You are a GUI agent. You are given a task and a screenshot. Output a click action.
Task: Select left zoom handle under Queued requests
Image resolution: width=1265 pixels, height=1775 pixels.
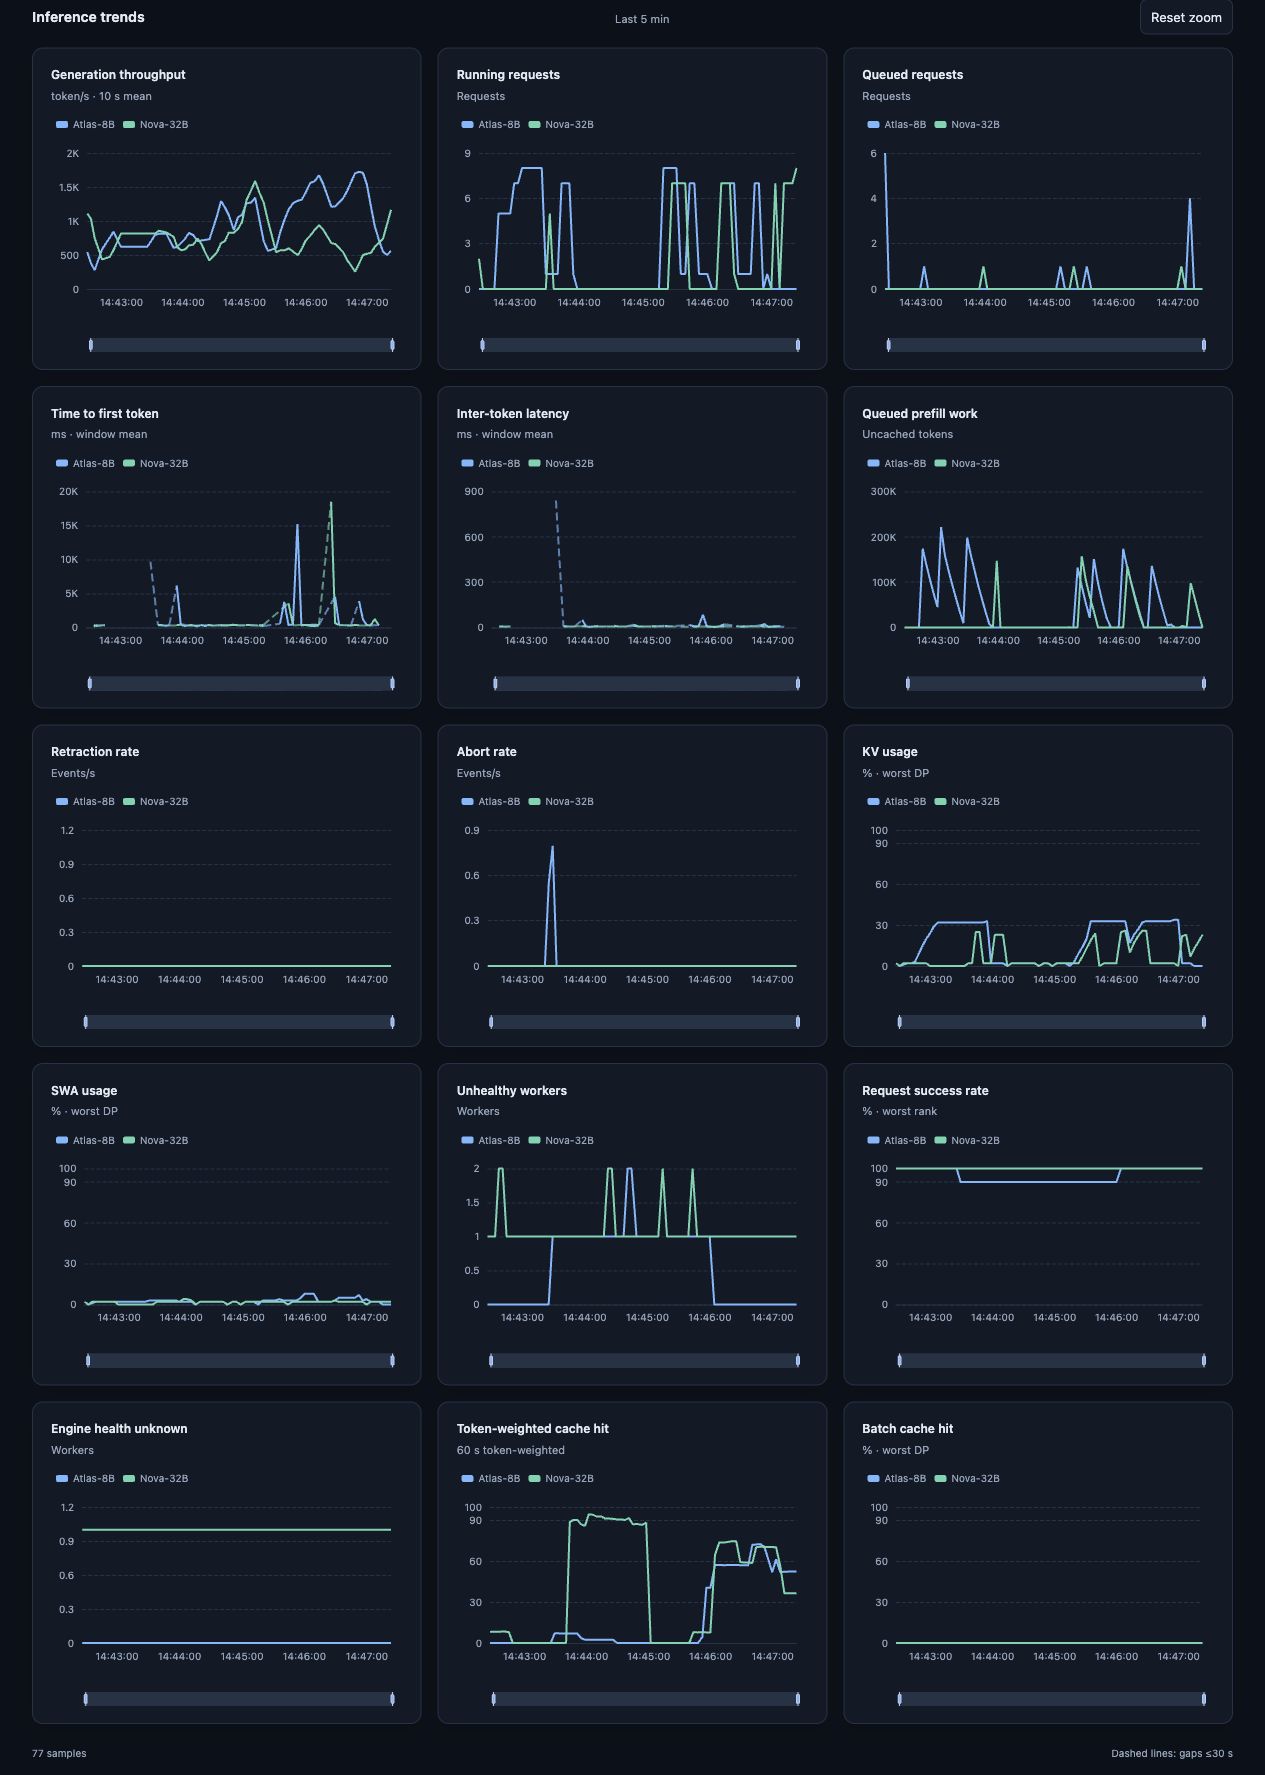[x=888, y=345]
